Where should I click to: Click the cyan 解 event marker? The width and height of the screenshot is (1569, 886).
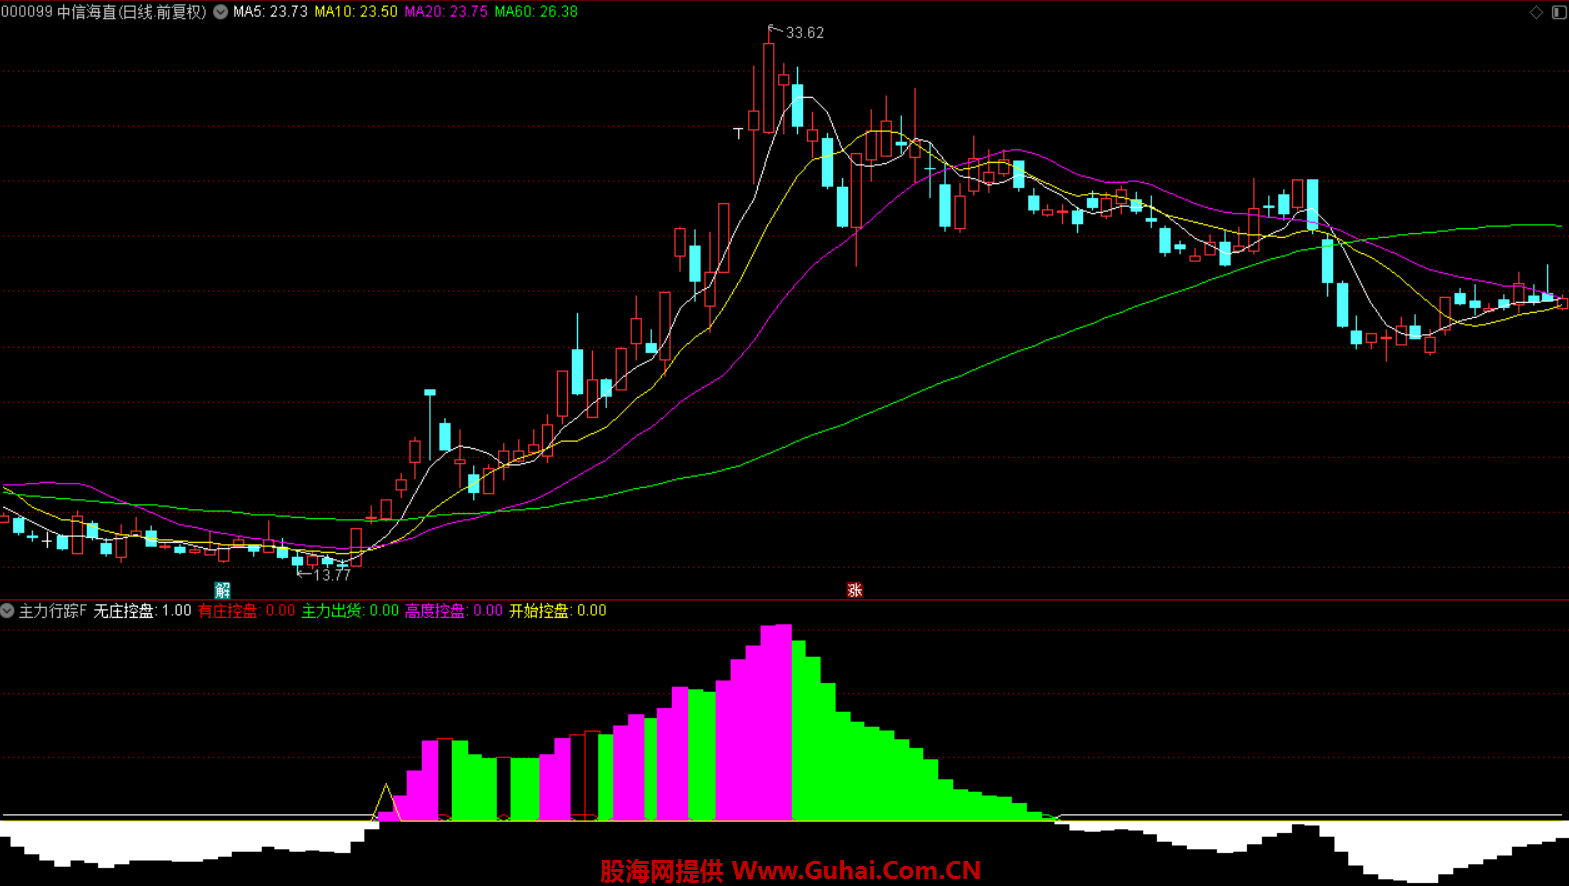point(223,590)
